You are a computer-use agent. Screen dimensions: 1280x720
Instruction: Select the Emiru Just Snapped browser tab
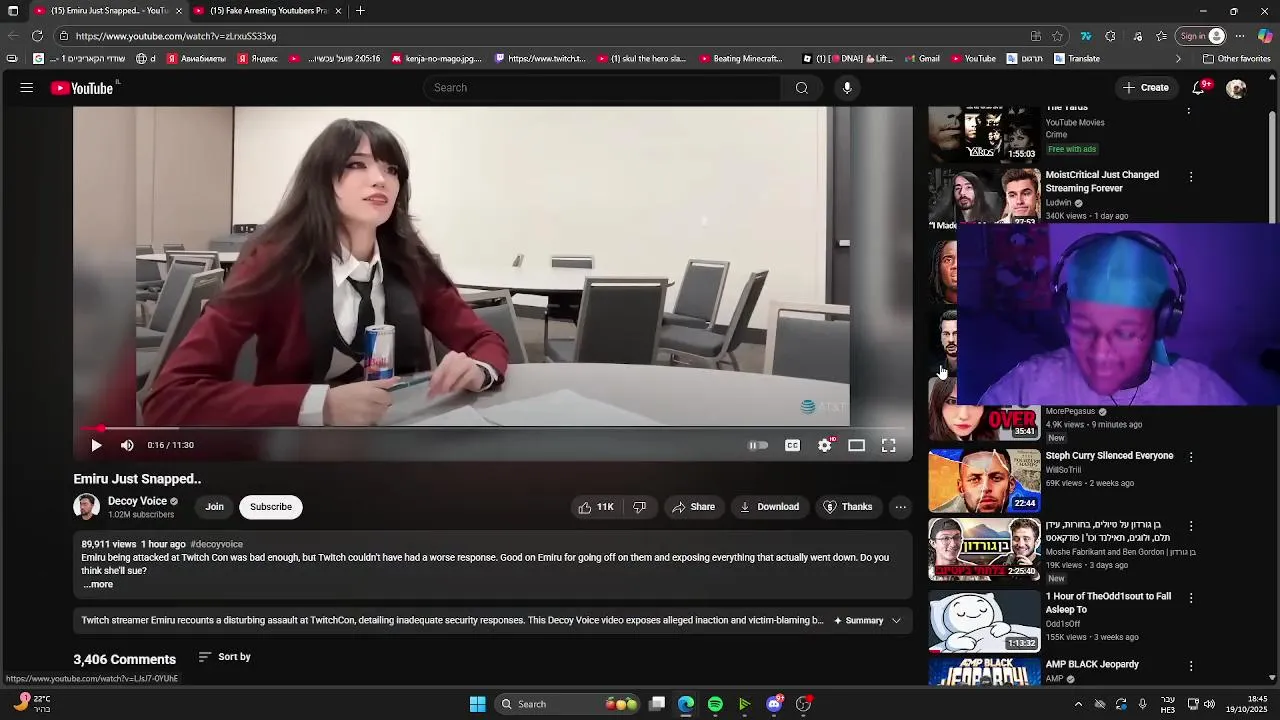(108, 11)
